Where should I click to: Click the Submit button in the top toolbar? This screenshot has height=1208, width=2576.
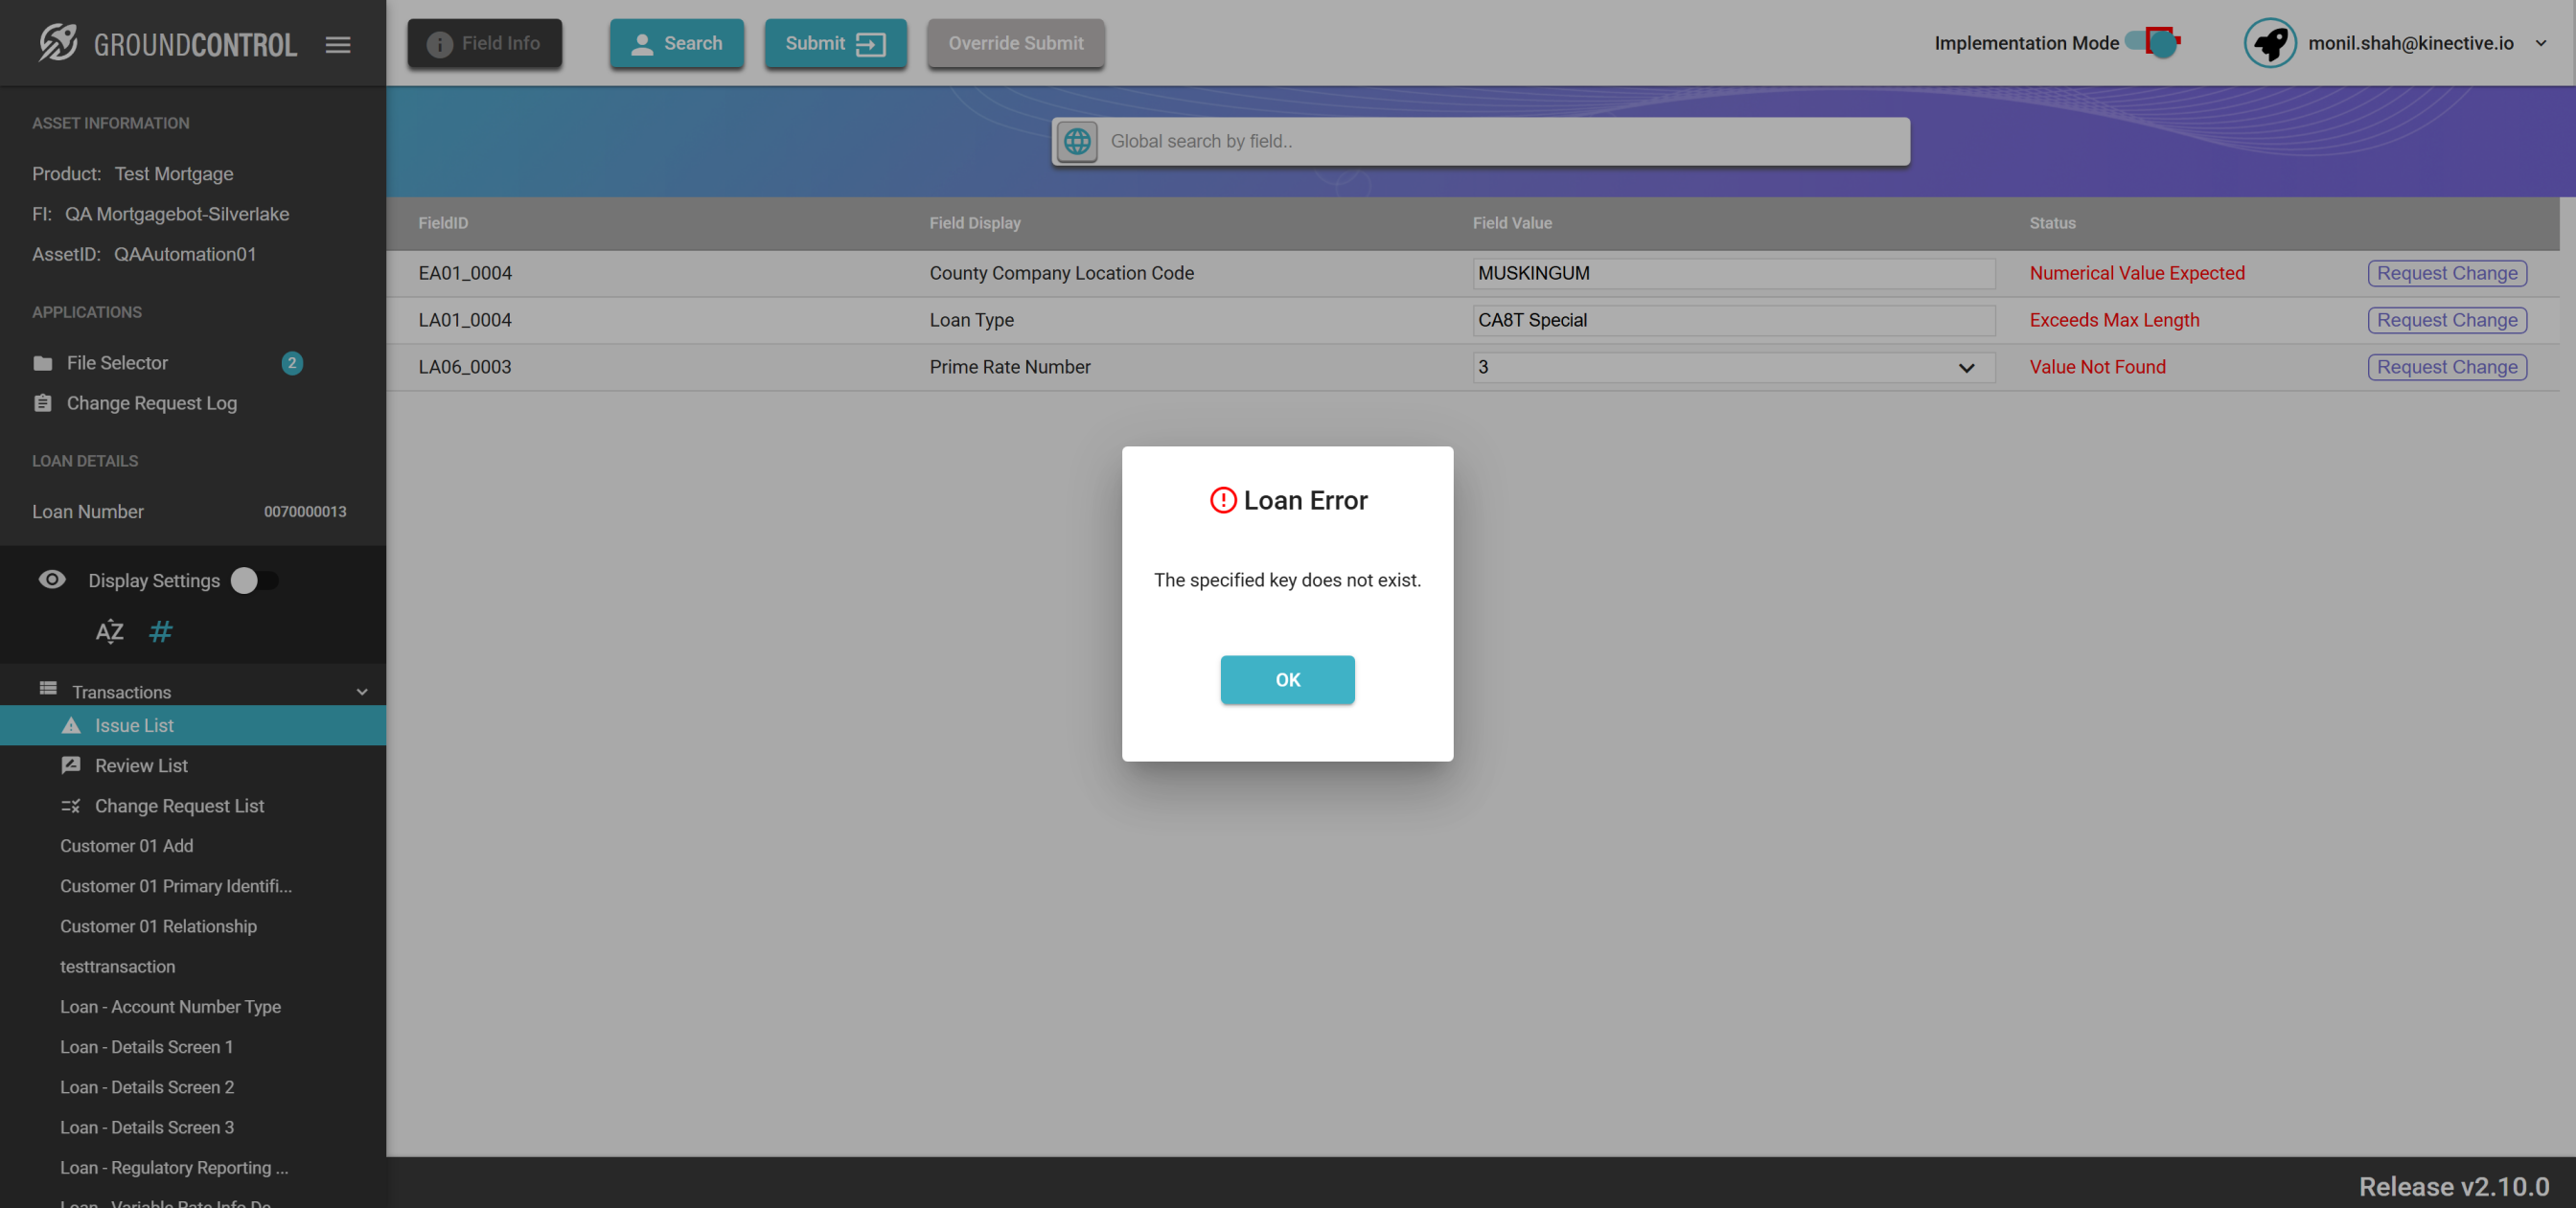835,43
